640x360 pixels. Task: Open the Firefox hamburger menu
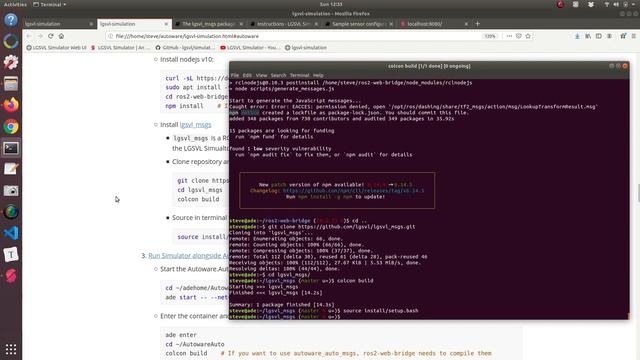tap(634, 36)
